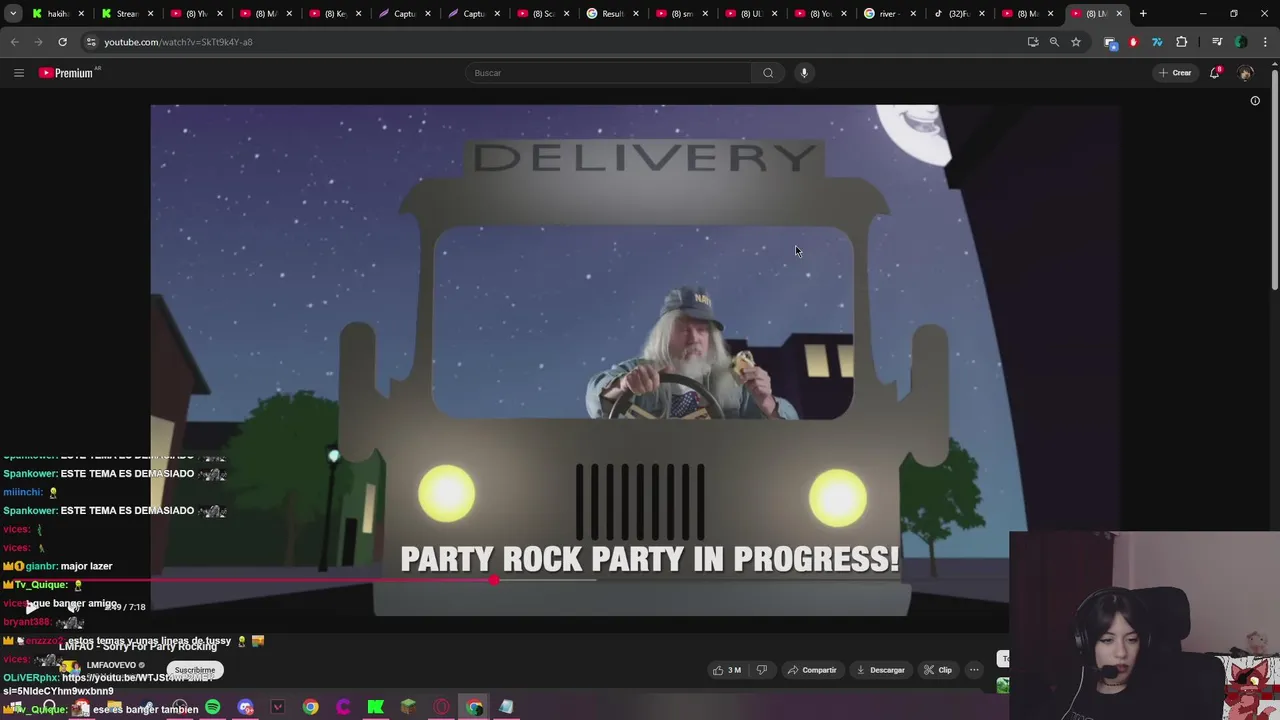The height and width of the screenshot is (720, 1280).
Task: Open the tab search dropdown arrow
Action: [x=13, y=14]
